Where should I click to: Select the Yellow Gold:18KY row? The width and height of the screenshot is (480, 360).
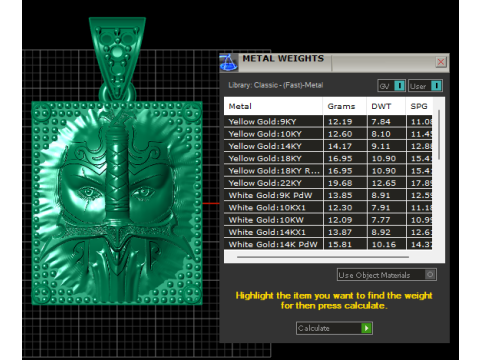click(x=328, y=158)
